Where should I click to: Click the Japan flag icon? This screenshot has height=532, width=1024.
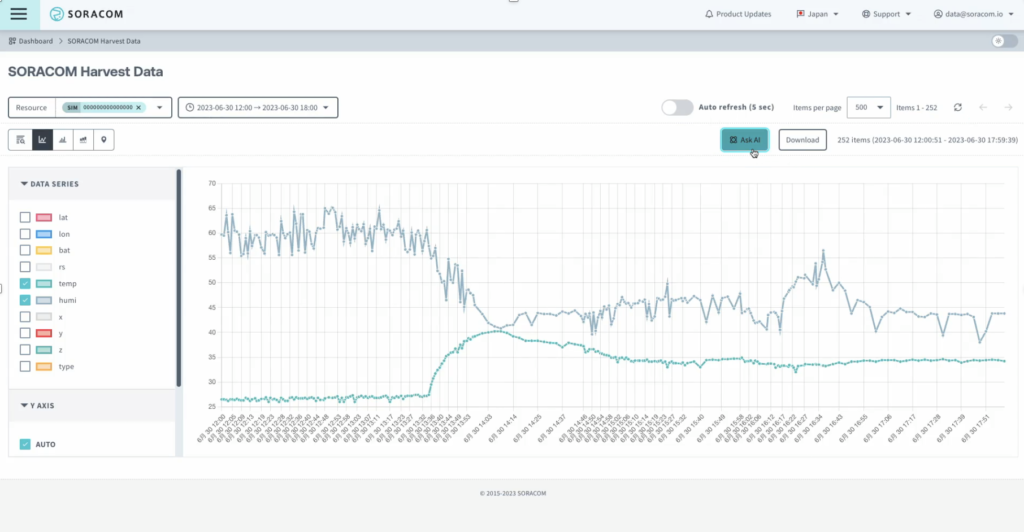pyautogui.click(x=800, y=14)
